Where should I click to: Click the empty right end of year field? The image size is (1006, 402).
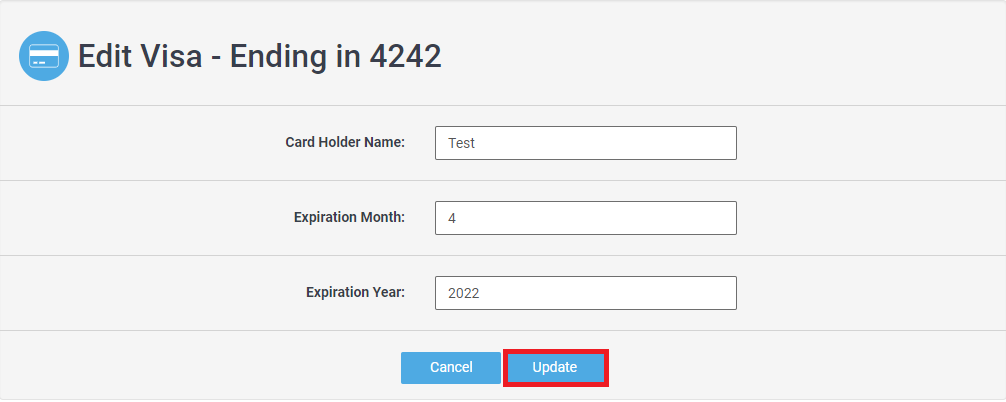(700, 293)
